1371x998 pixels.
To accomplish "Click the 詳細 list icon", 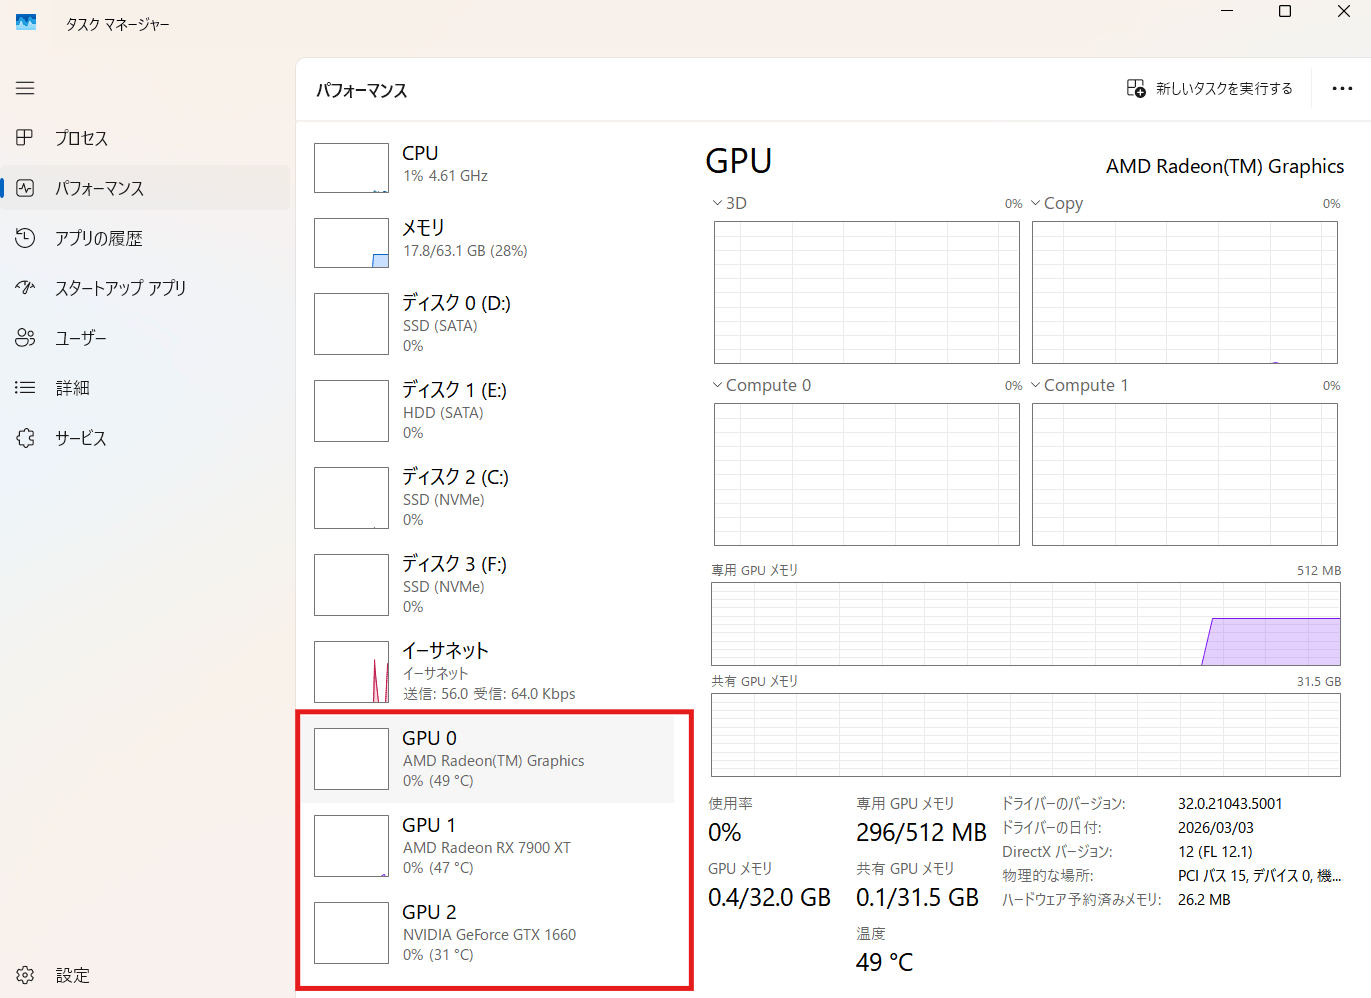I will [25, 388].
